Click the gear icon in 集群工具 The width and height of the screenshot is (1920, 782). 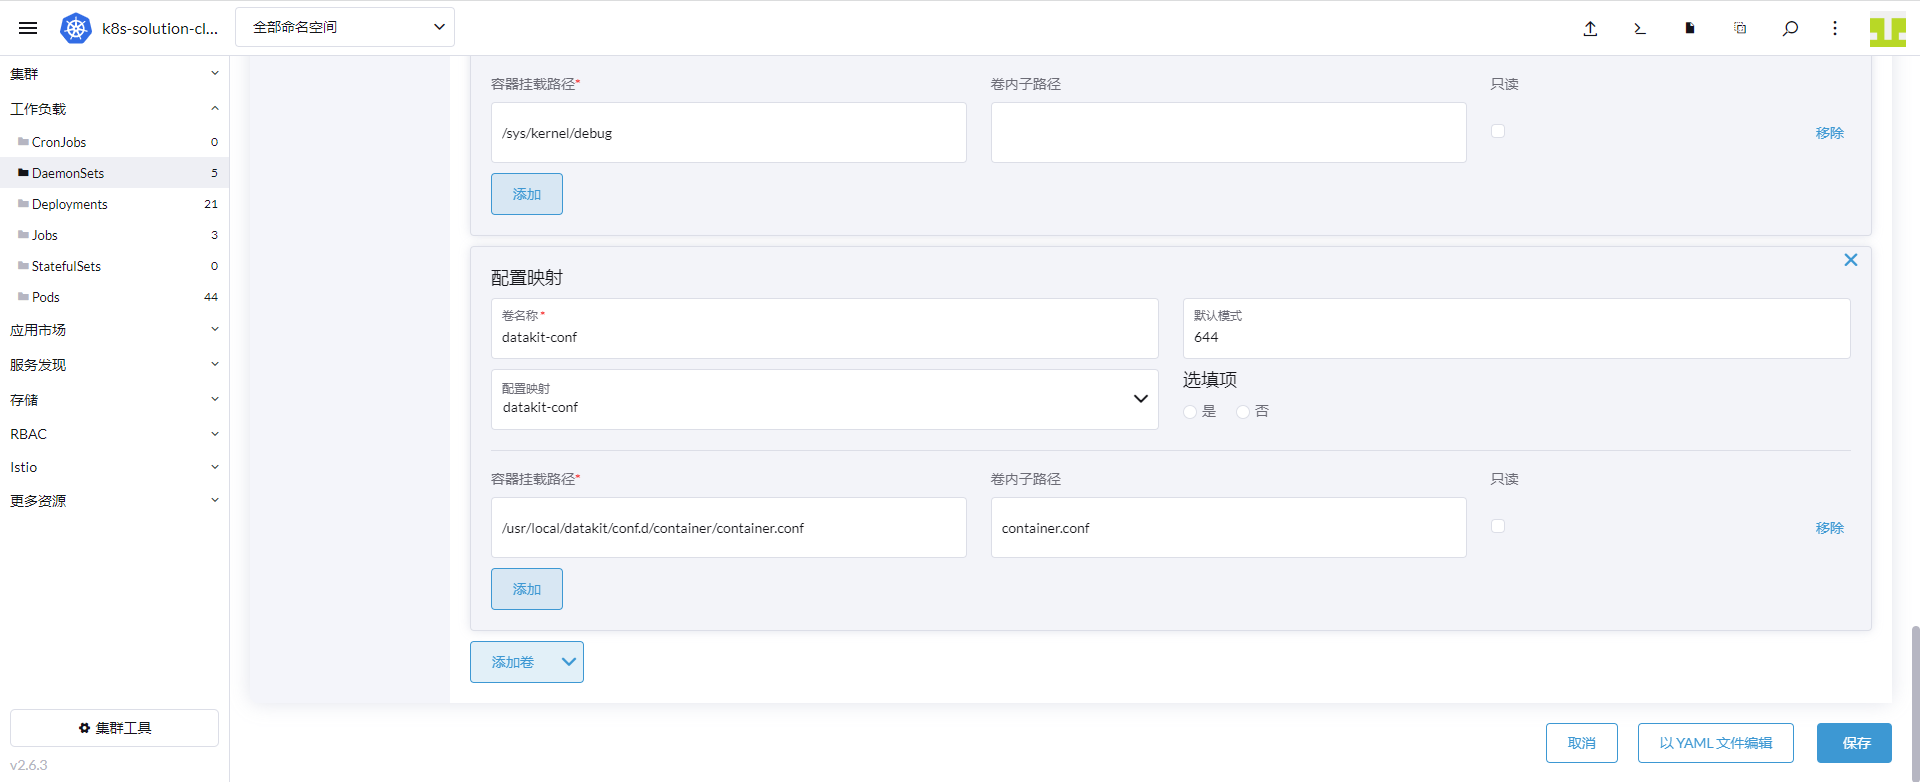84,728
